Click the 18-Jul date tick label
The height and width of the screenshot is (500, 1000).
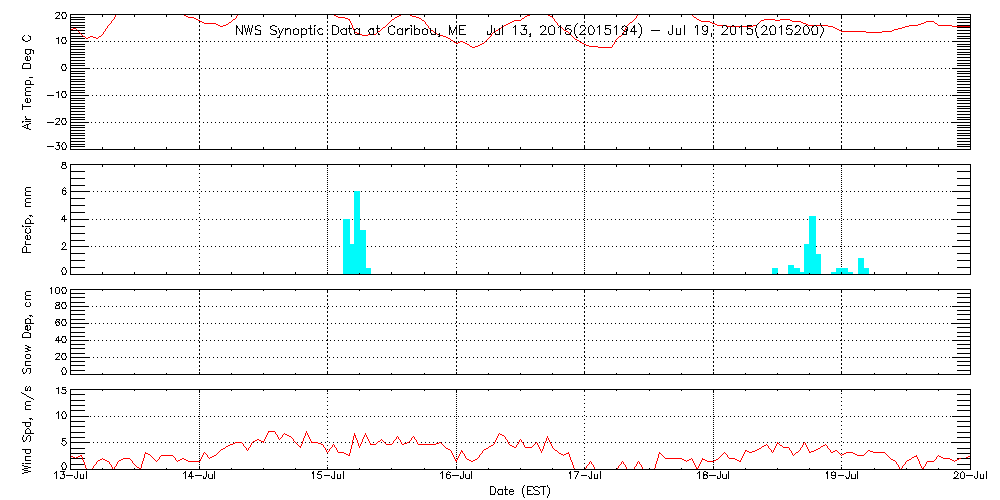(x=713, y=477)
